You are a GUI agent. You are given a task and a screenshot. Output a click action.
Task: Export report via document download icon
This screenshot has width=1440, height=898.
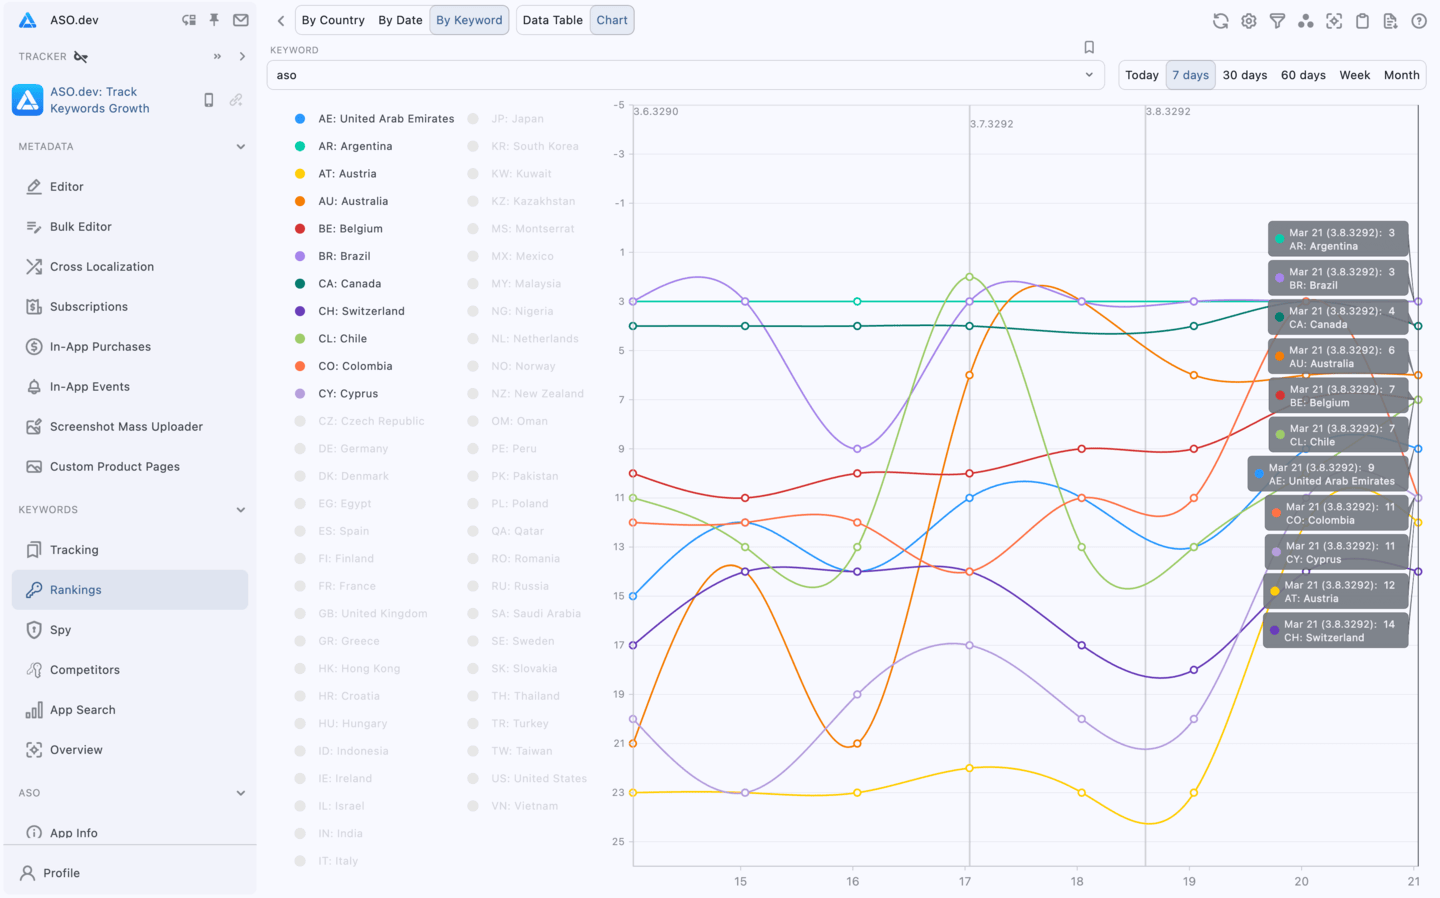pos(1390,20)
